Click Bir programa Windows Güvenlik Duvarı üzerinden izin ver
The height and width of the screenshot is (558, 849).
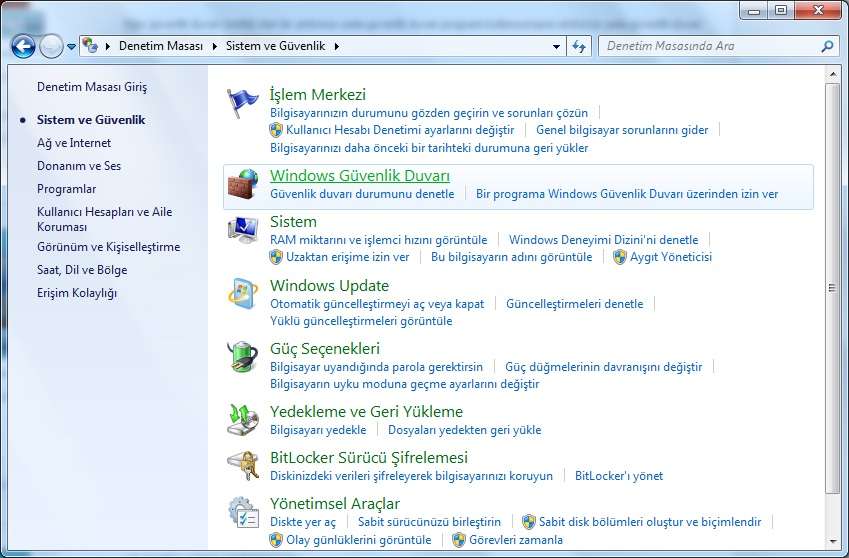click(627, 194)
